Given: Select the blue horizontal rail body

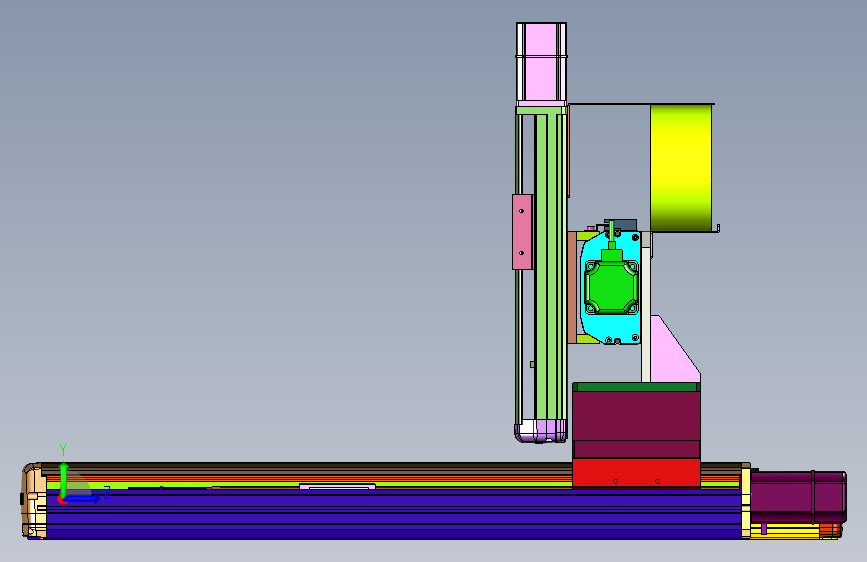Looking at the screenshot, I should pos(393,513).
